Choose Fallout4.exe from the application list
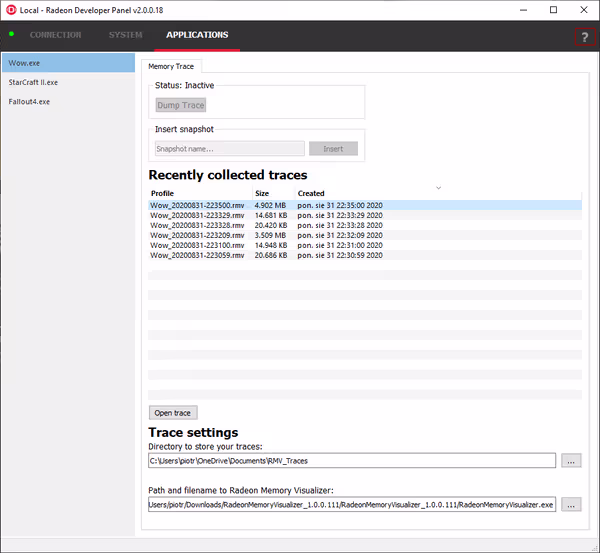Screen dimensions: 600x553 [67, 101]
